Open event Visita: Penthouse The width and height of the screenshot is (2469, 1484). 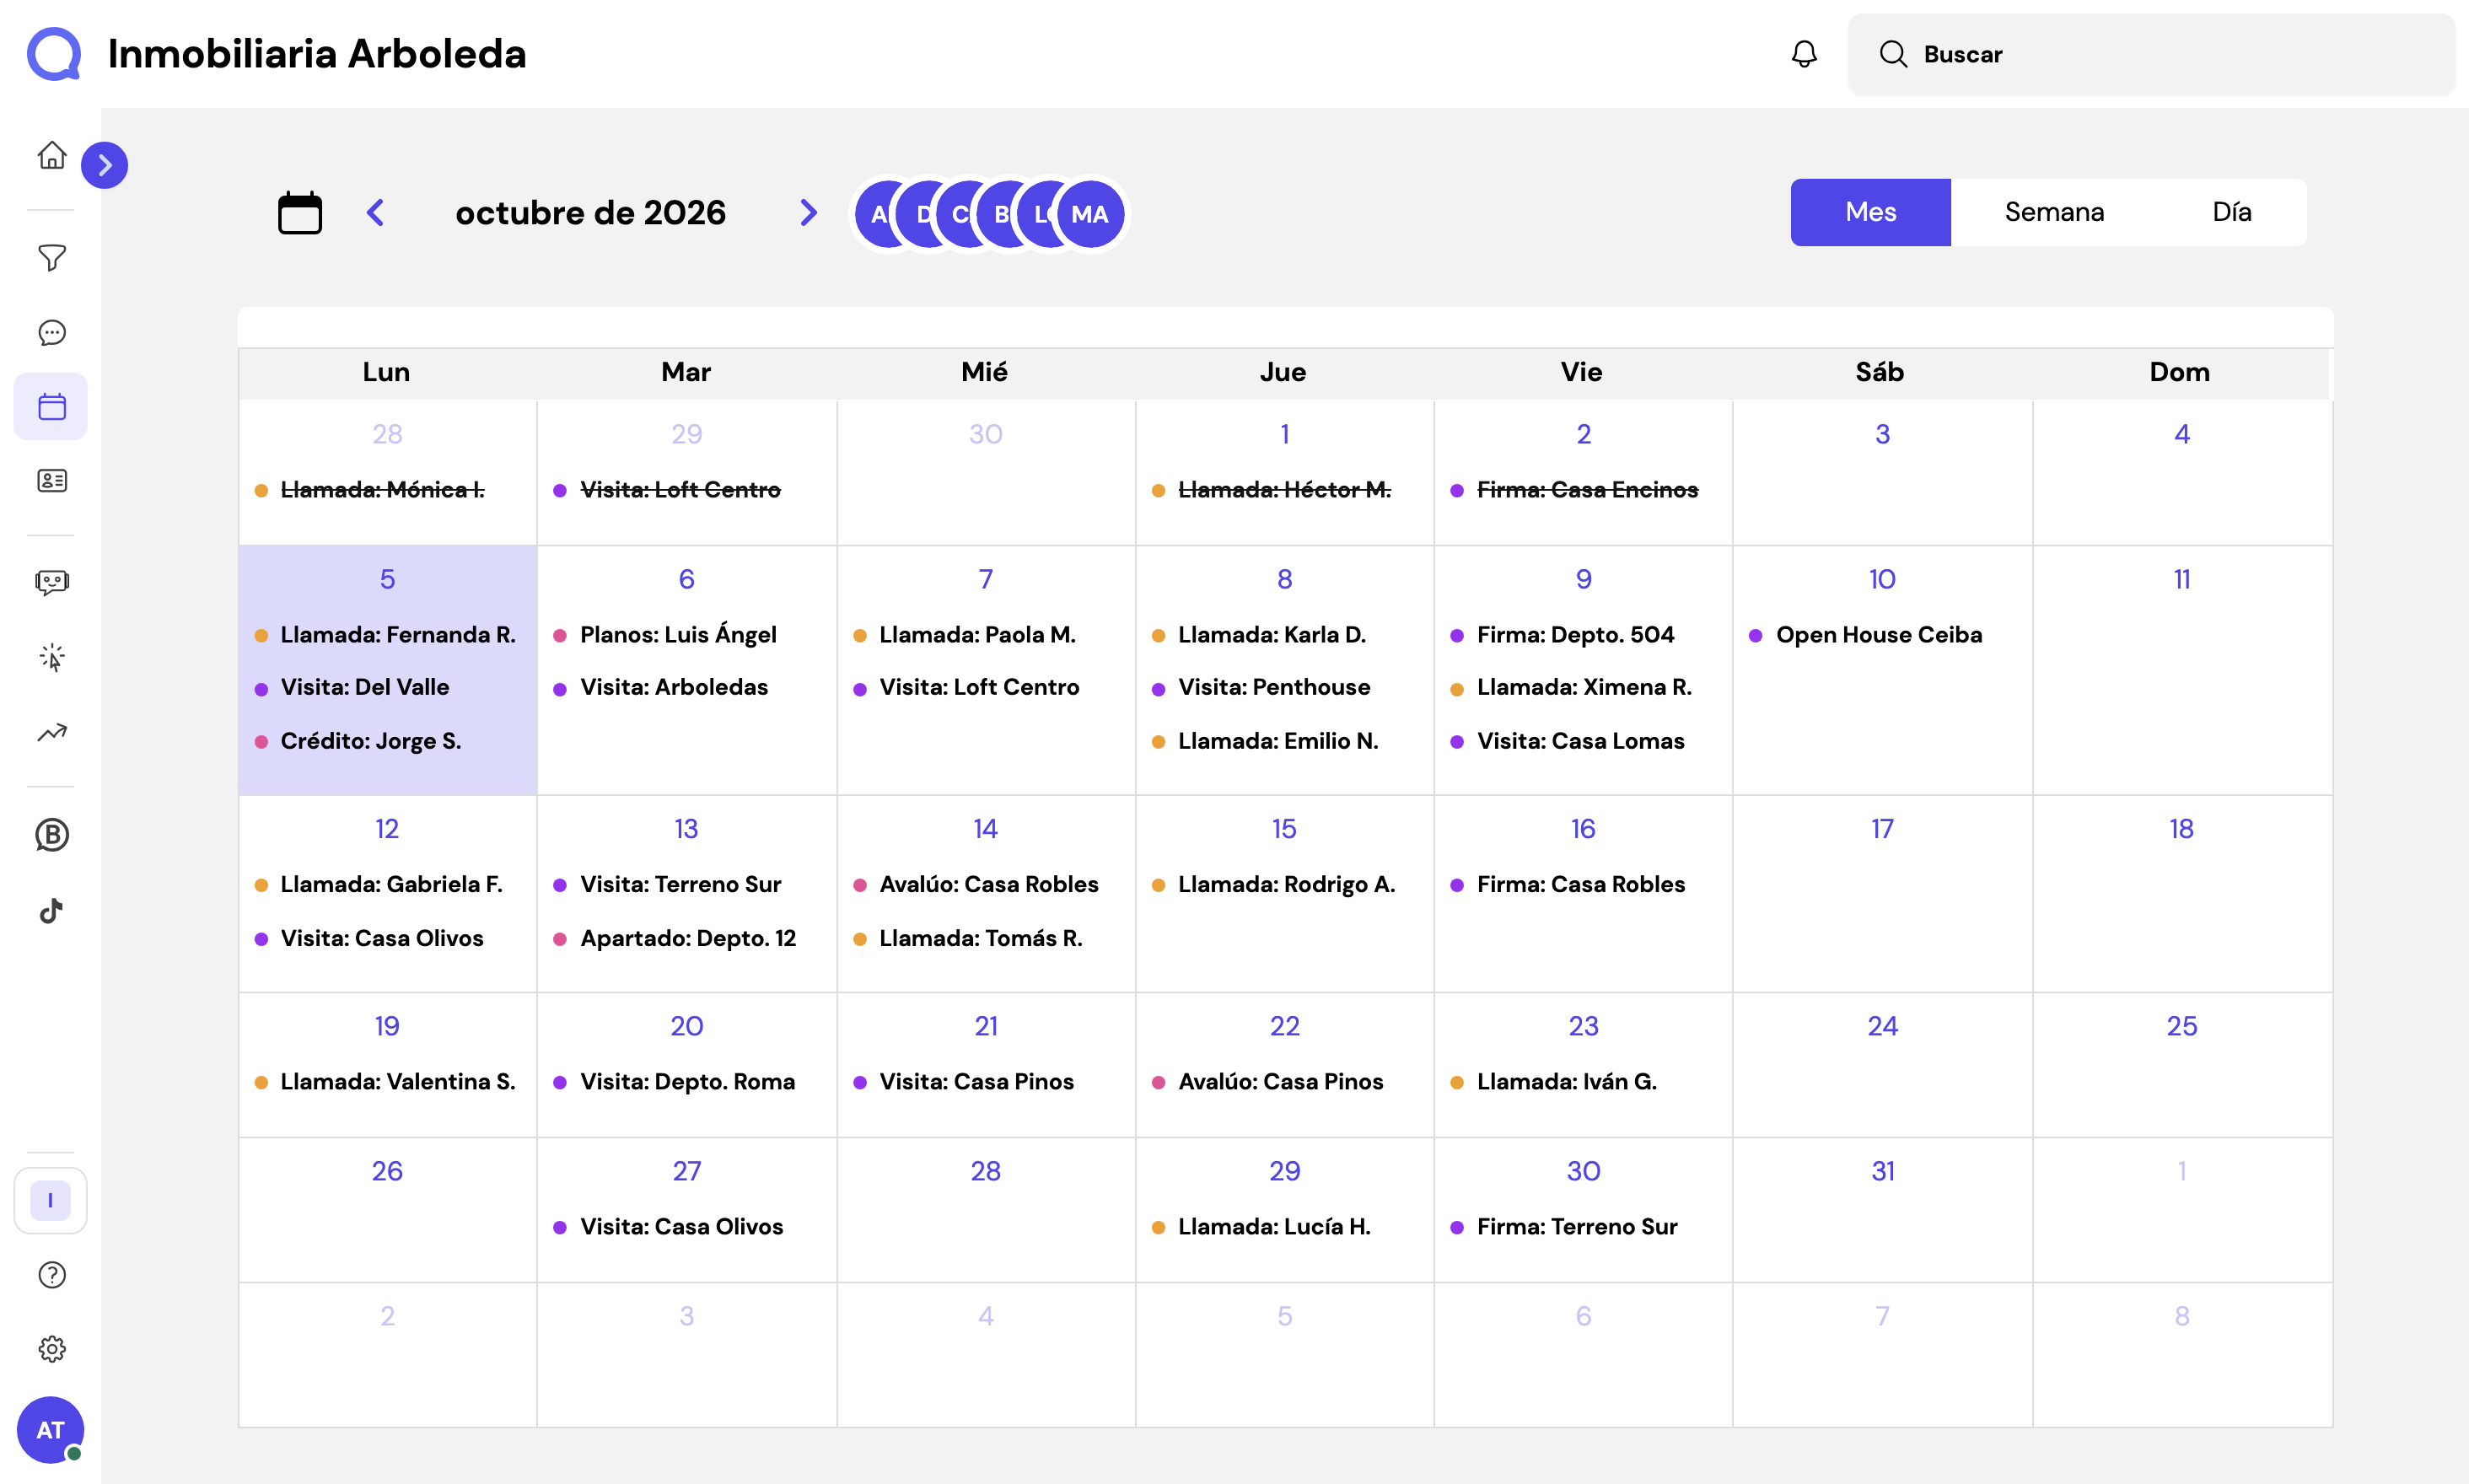(1262, 688)
